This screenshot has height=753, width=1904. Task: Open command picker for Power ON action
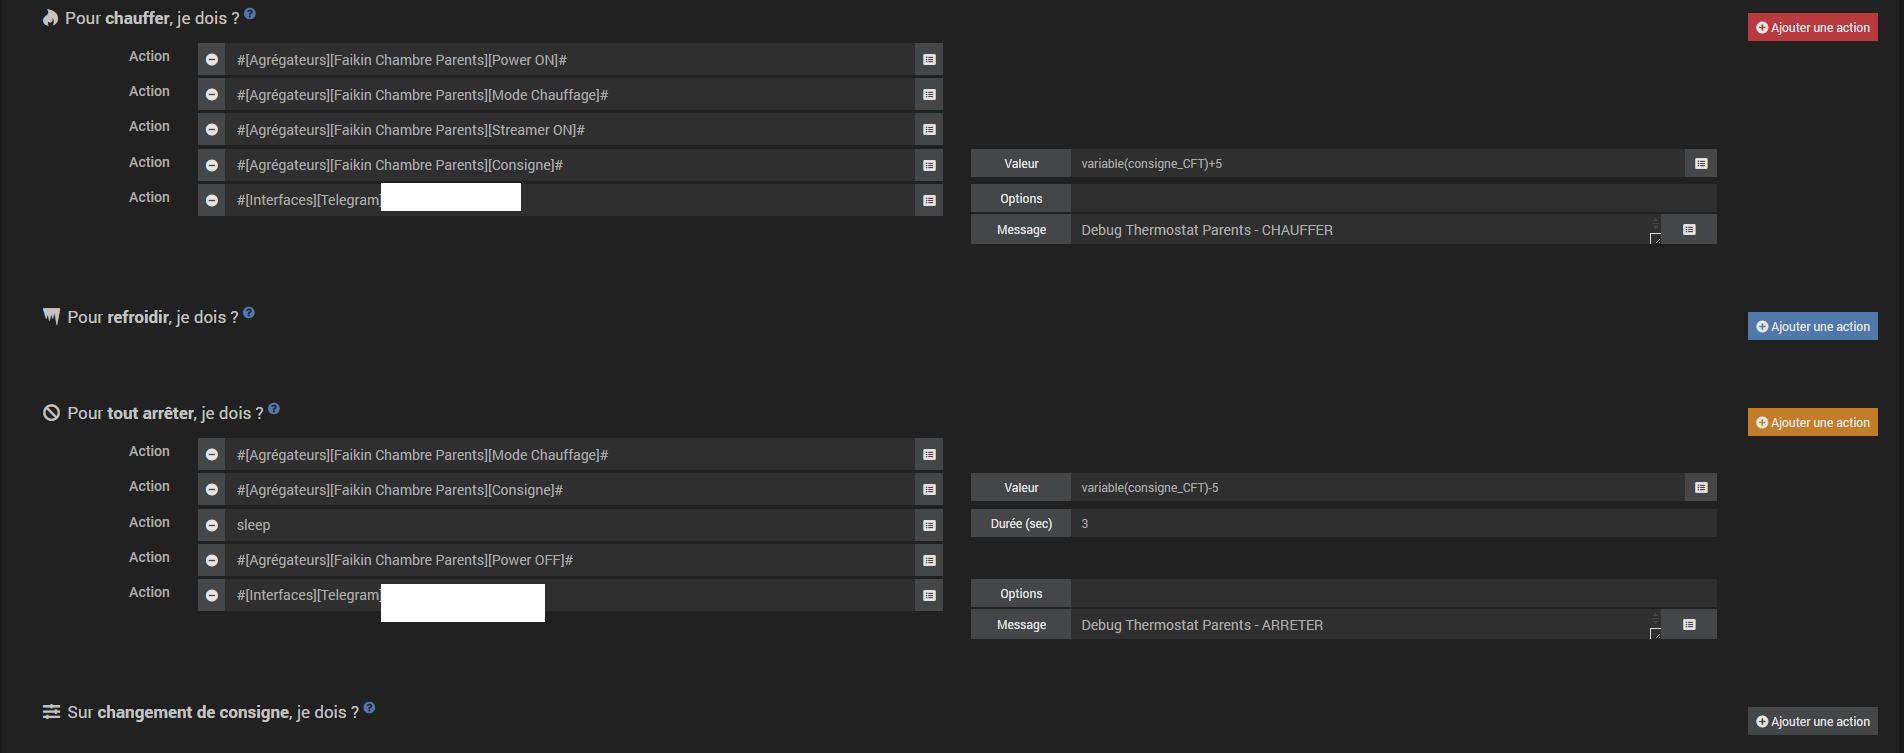(x=929, y=60)
